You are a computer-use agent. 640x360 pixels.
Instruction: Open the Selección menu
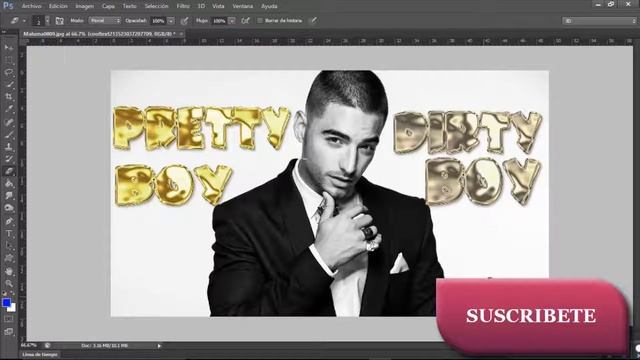tap(156, 6)
